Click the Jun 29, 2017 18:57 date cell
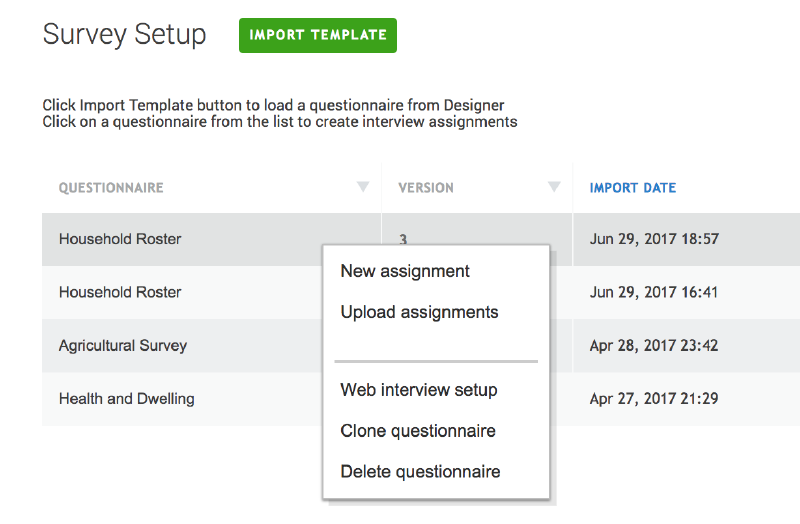 [x=654, y=240]
